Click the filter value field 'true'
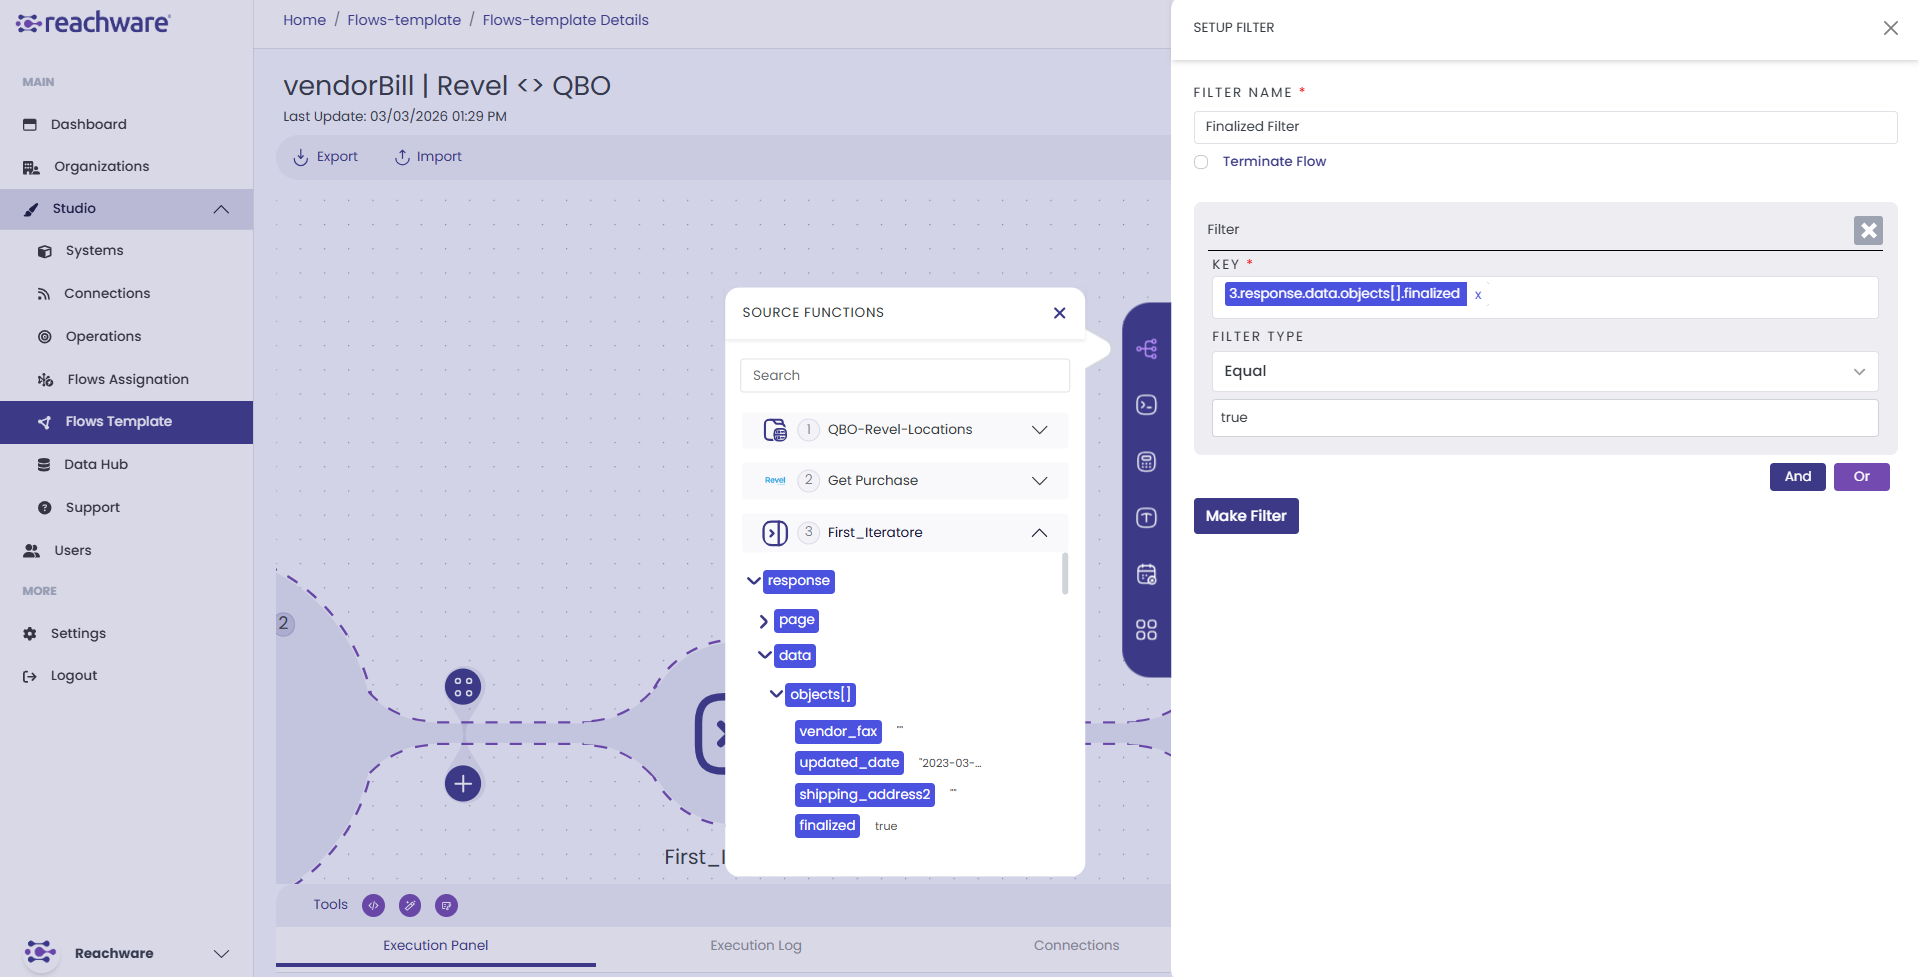Image resolution: width=1919 pixels, height=977 pixels. 1545,418
